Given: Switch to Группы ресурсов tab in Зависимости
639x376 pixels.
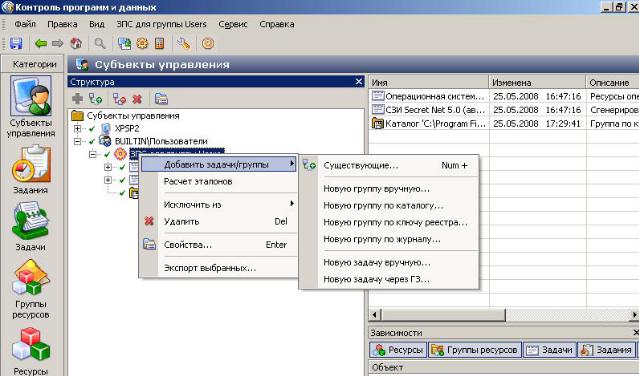Looking at the screenshot, I should (x=475, y=350).
